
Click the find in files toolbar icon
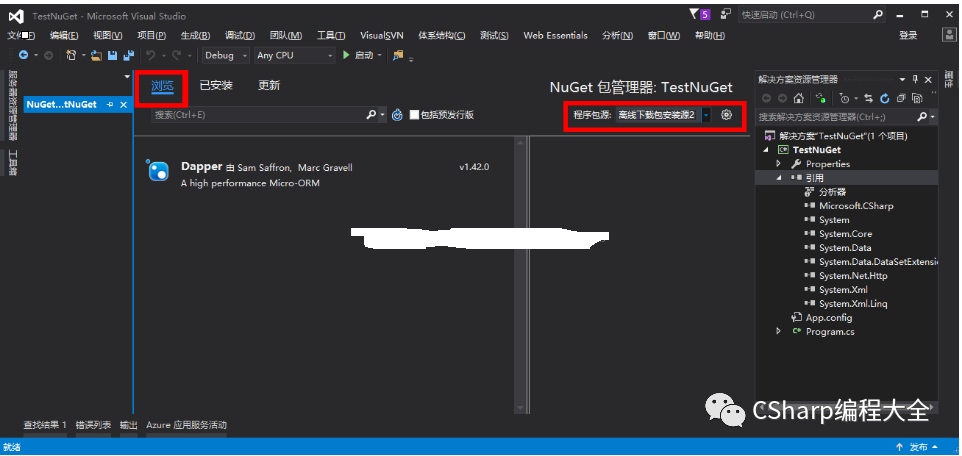pos(398,55)
